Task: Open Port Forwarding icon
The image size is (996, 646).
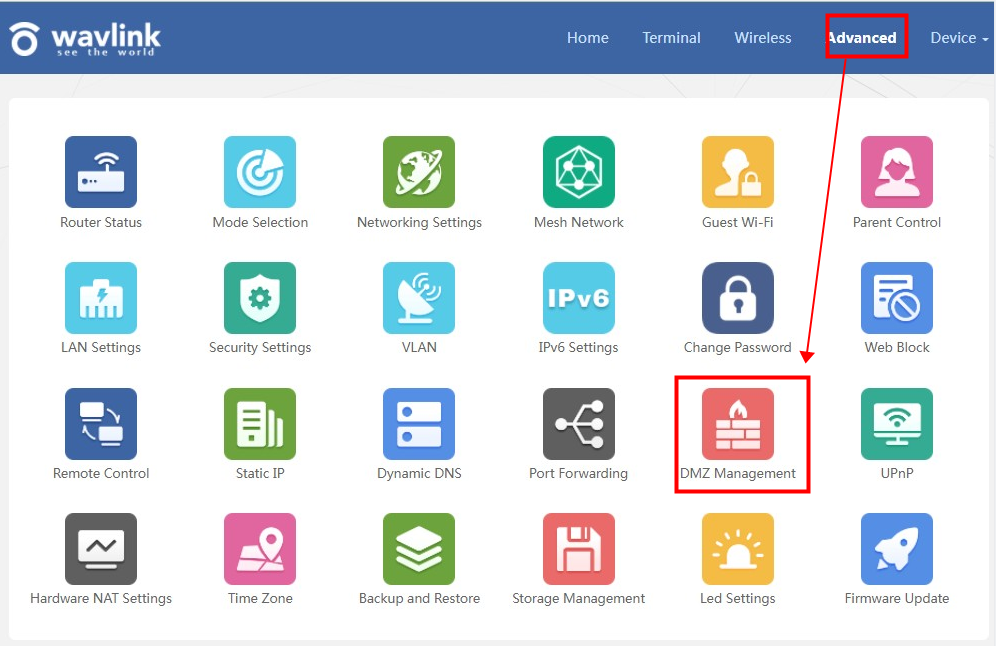Action: point(579,424)
